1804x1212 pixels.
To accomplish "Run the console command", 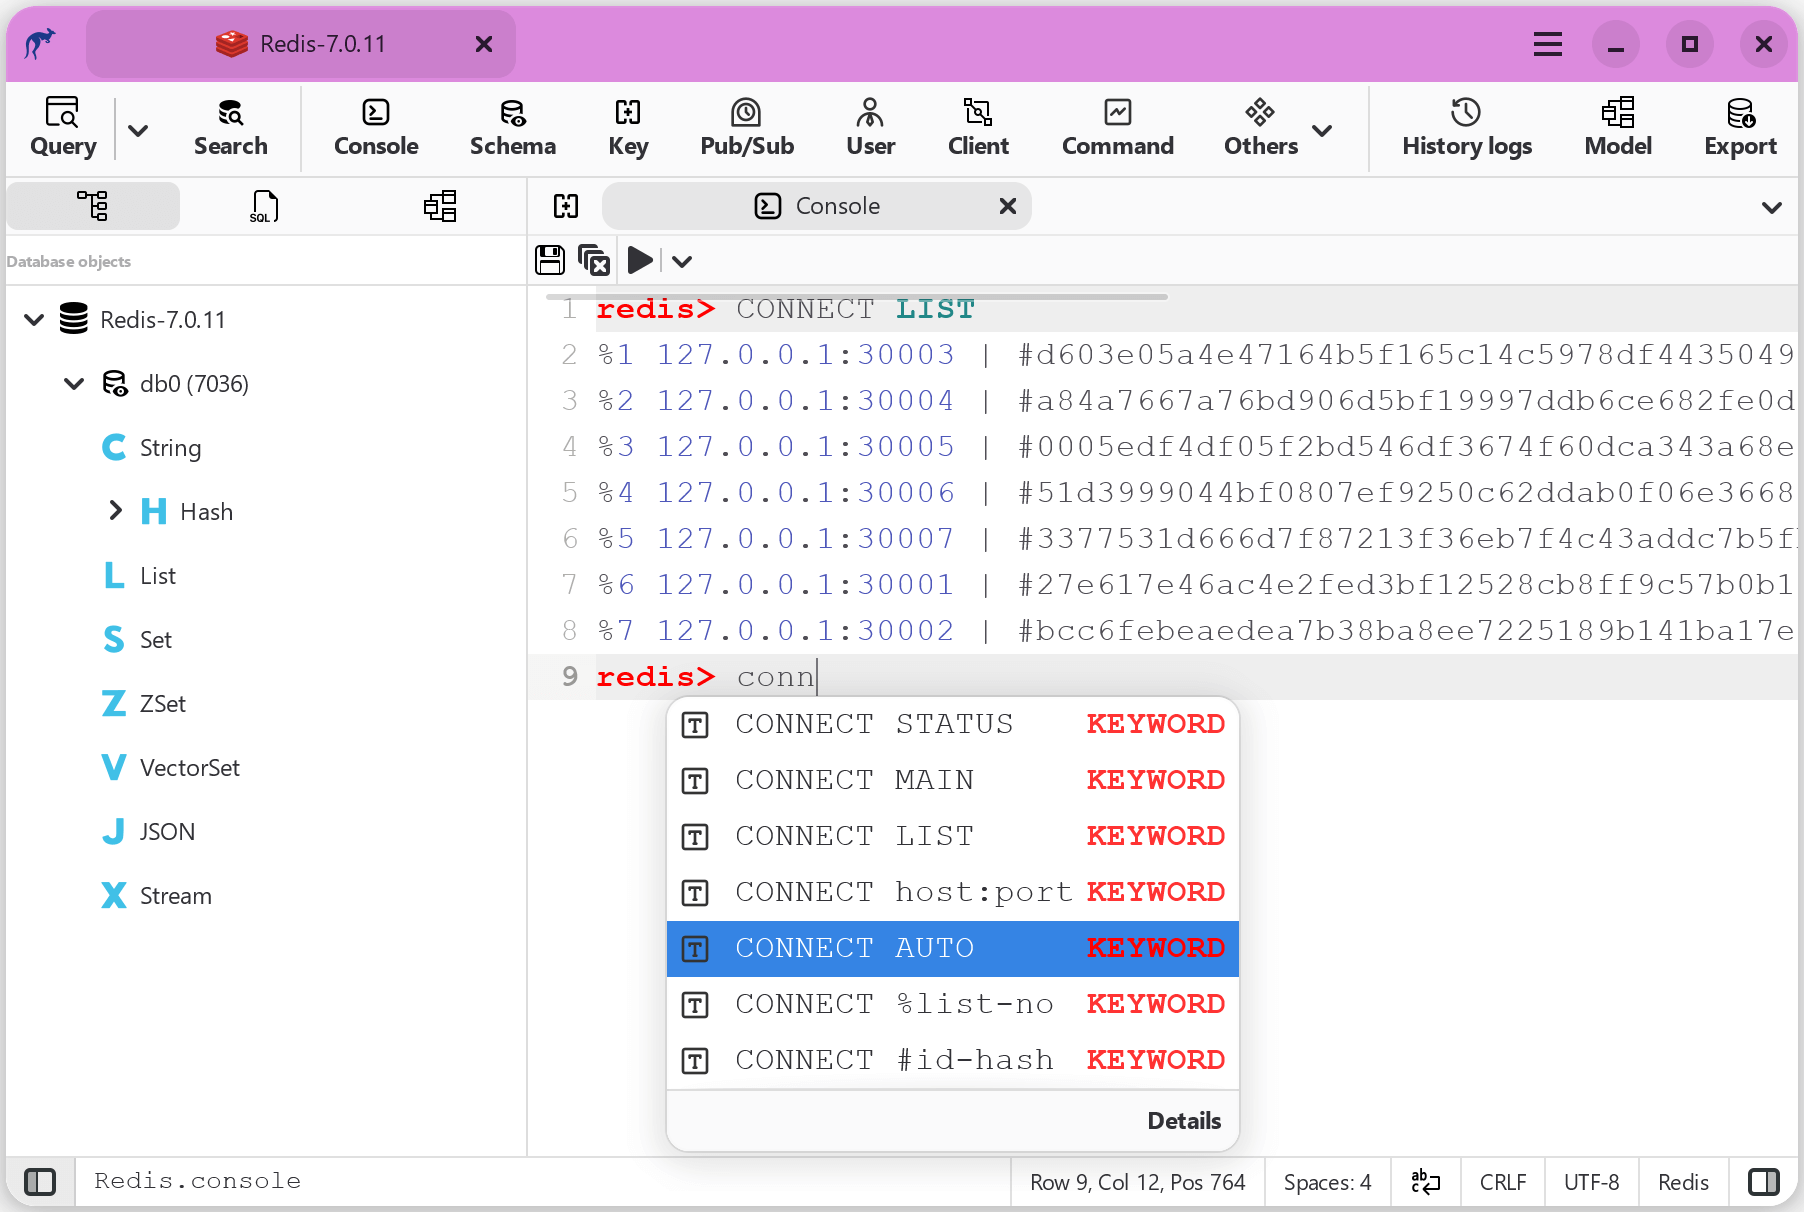I will click(x=640, y=260).
